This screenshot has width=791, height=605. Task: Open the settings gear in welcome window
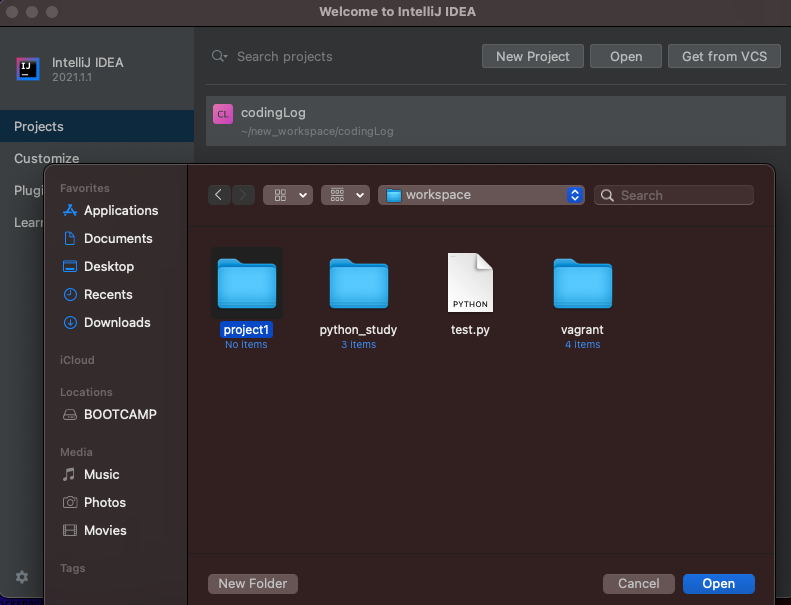coord(22,577)
